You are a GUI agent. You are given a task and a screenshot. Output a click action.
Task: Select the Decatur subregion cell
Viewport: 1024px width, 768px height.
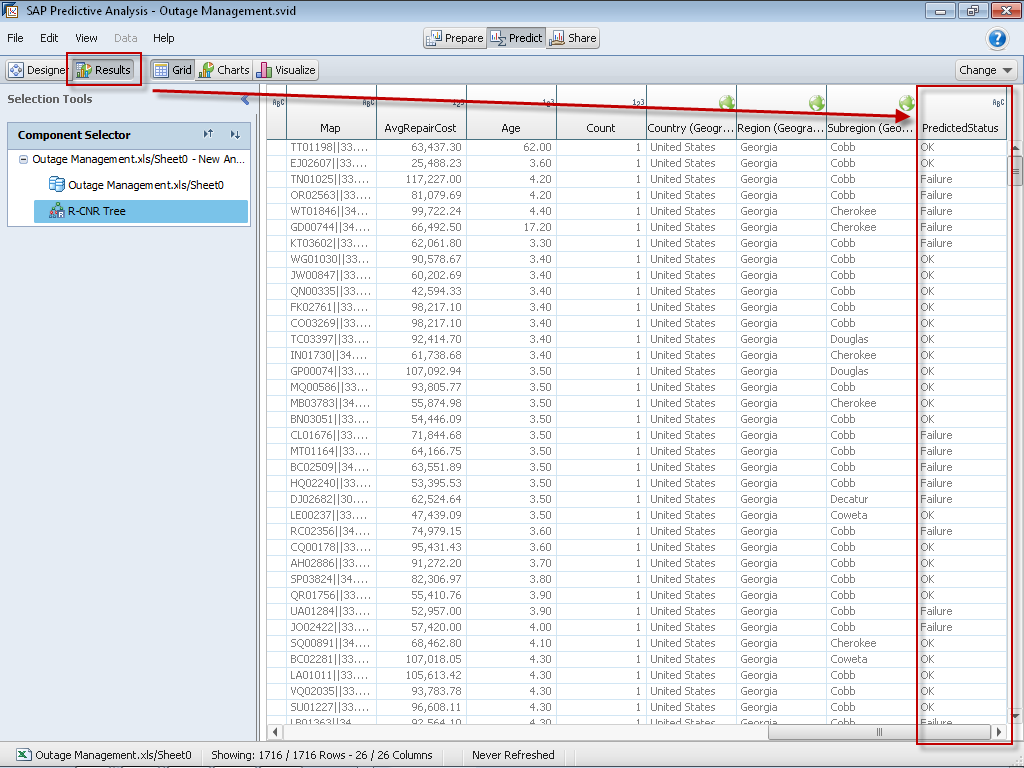pos(871,500)
